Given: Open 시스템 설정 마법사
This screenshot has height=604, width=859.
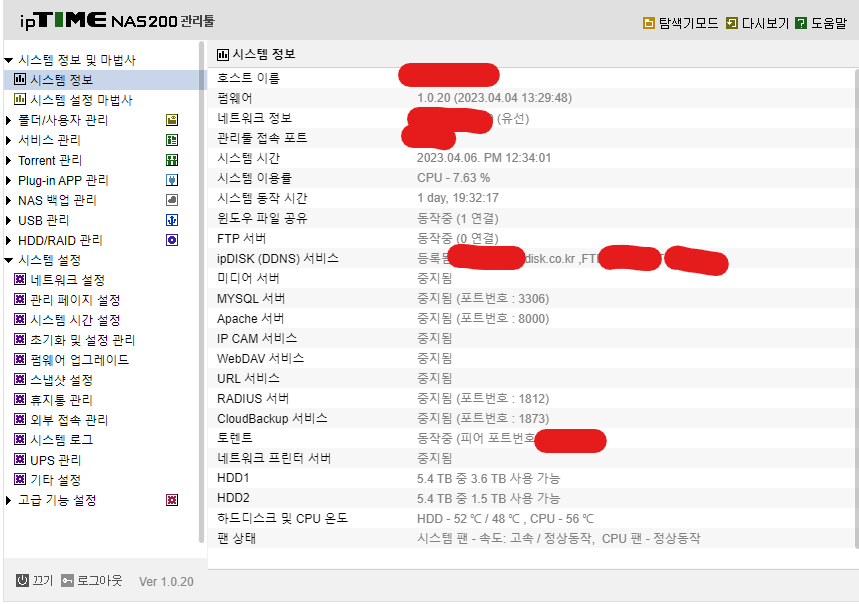Looking at the screenshot, I should [x=81, y=100].
